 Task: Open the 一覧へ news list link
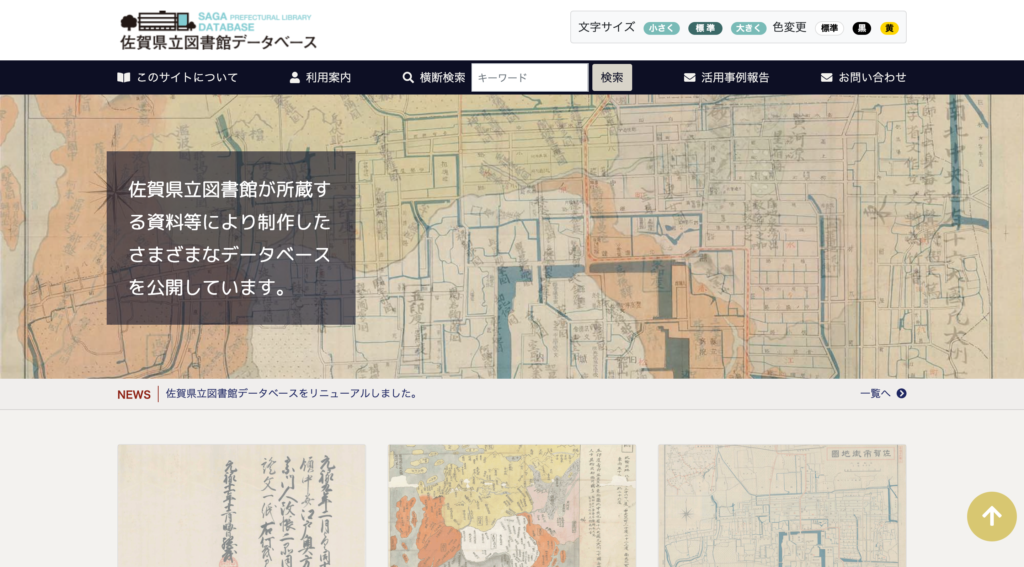[883, 393]
